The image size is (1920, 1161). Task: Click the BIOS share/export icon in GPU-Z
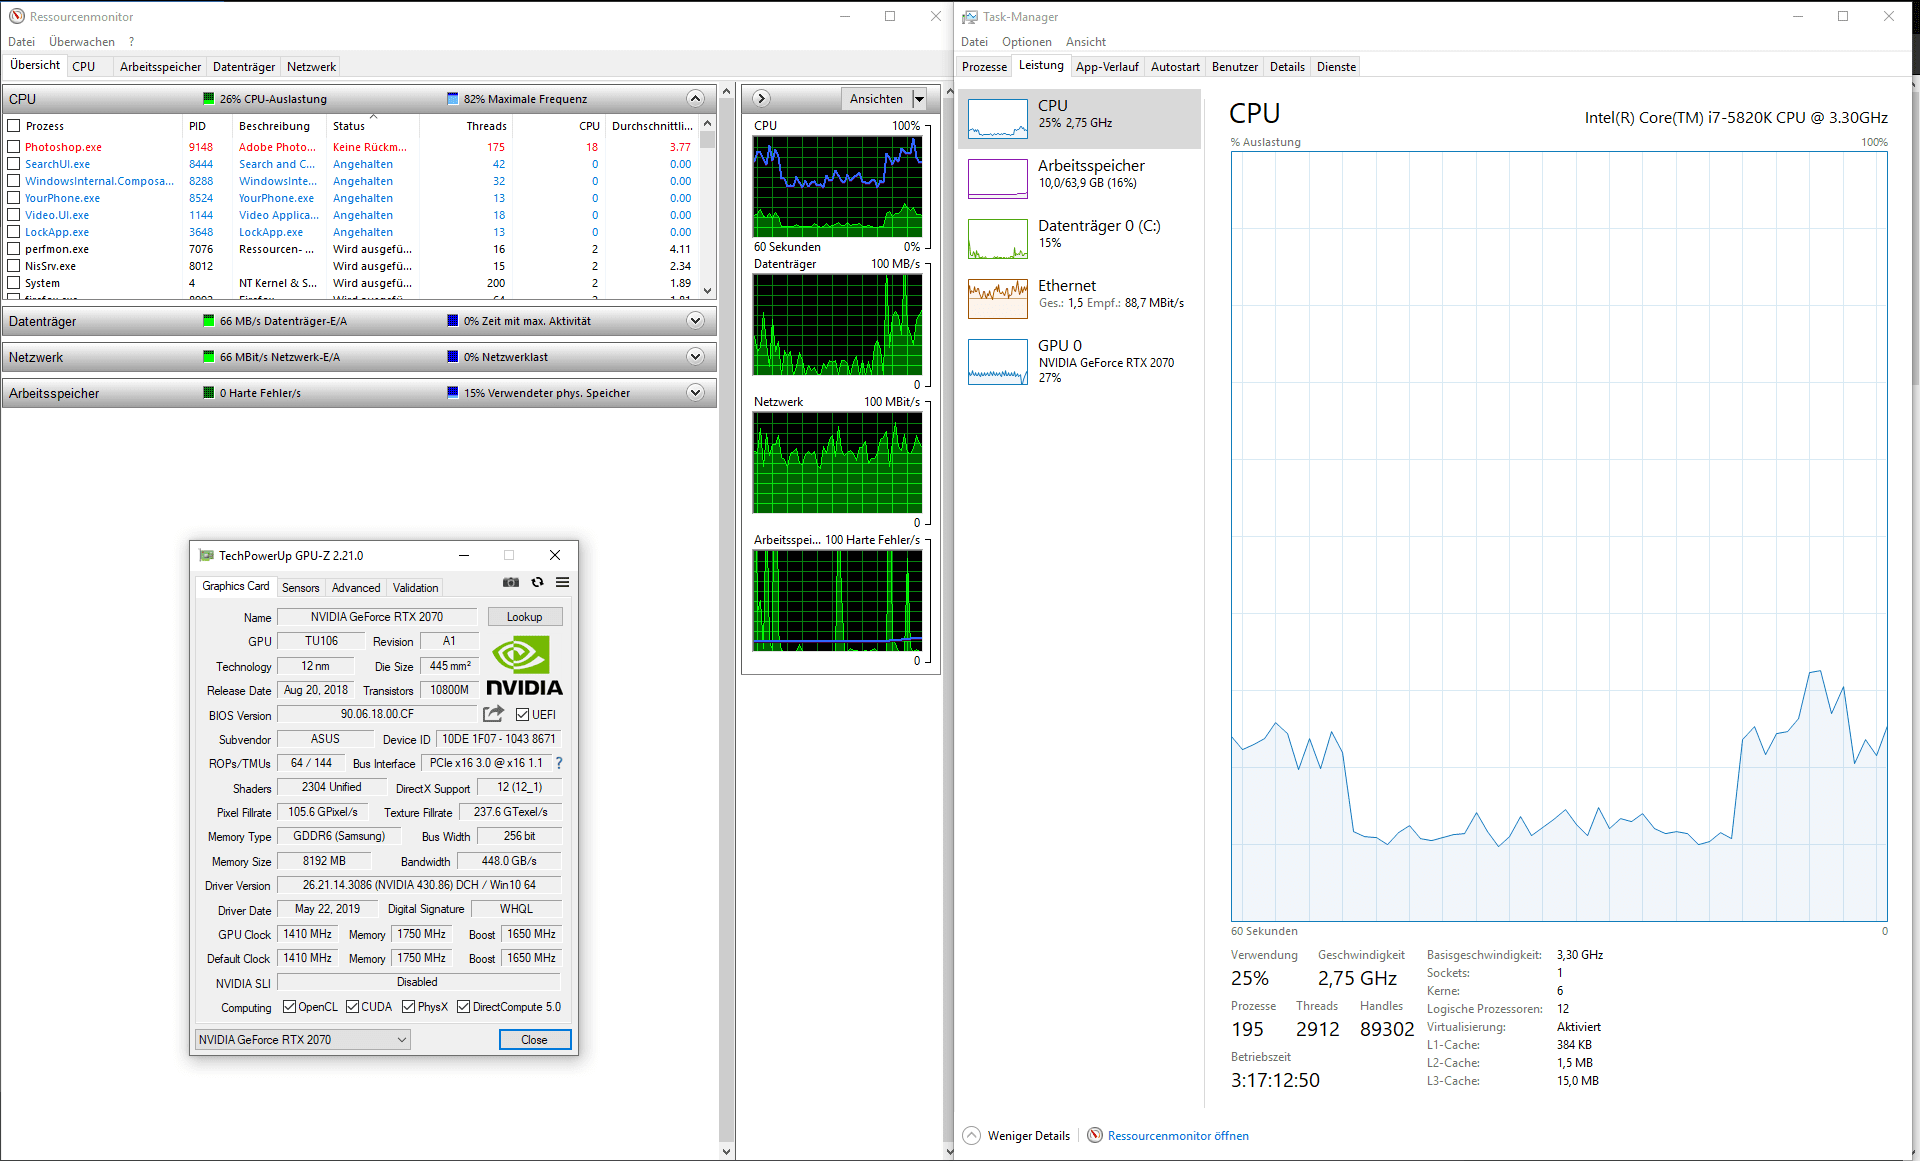[493, 714]
